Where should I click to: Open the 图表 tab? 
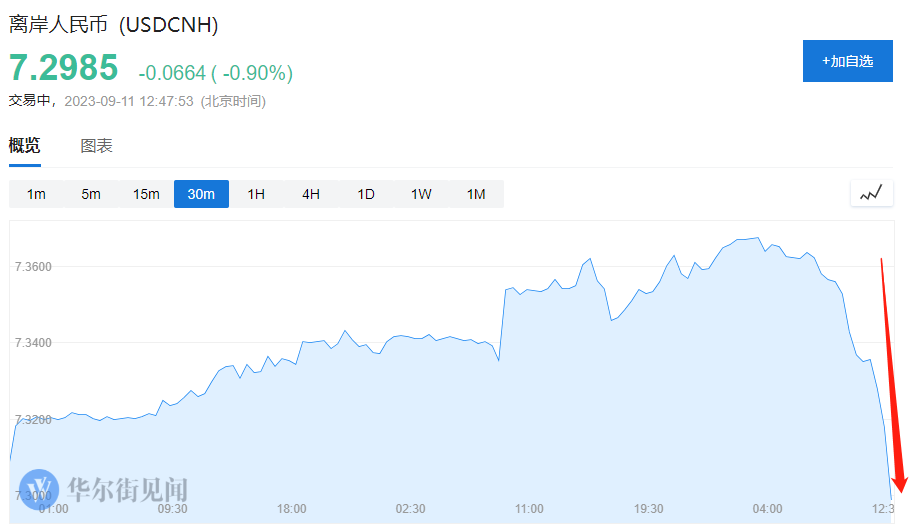click(97, 146)
